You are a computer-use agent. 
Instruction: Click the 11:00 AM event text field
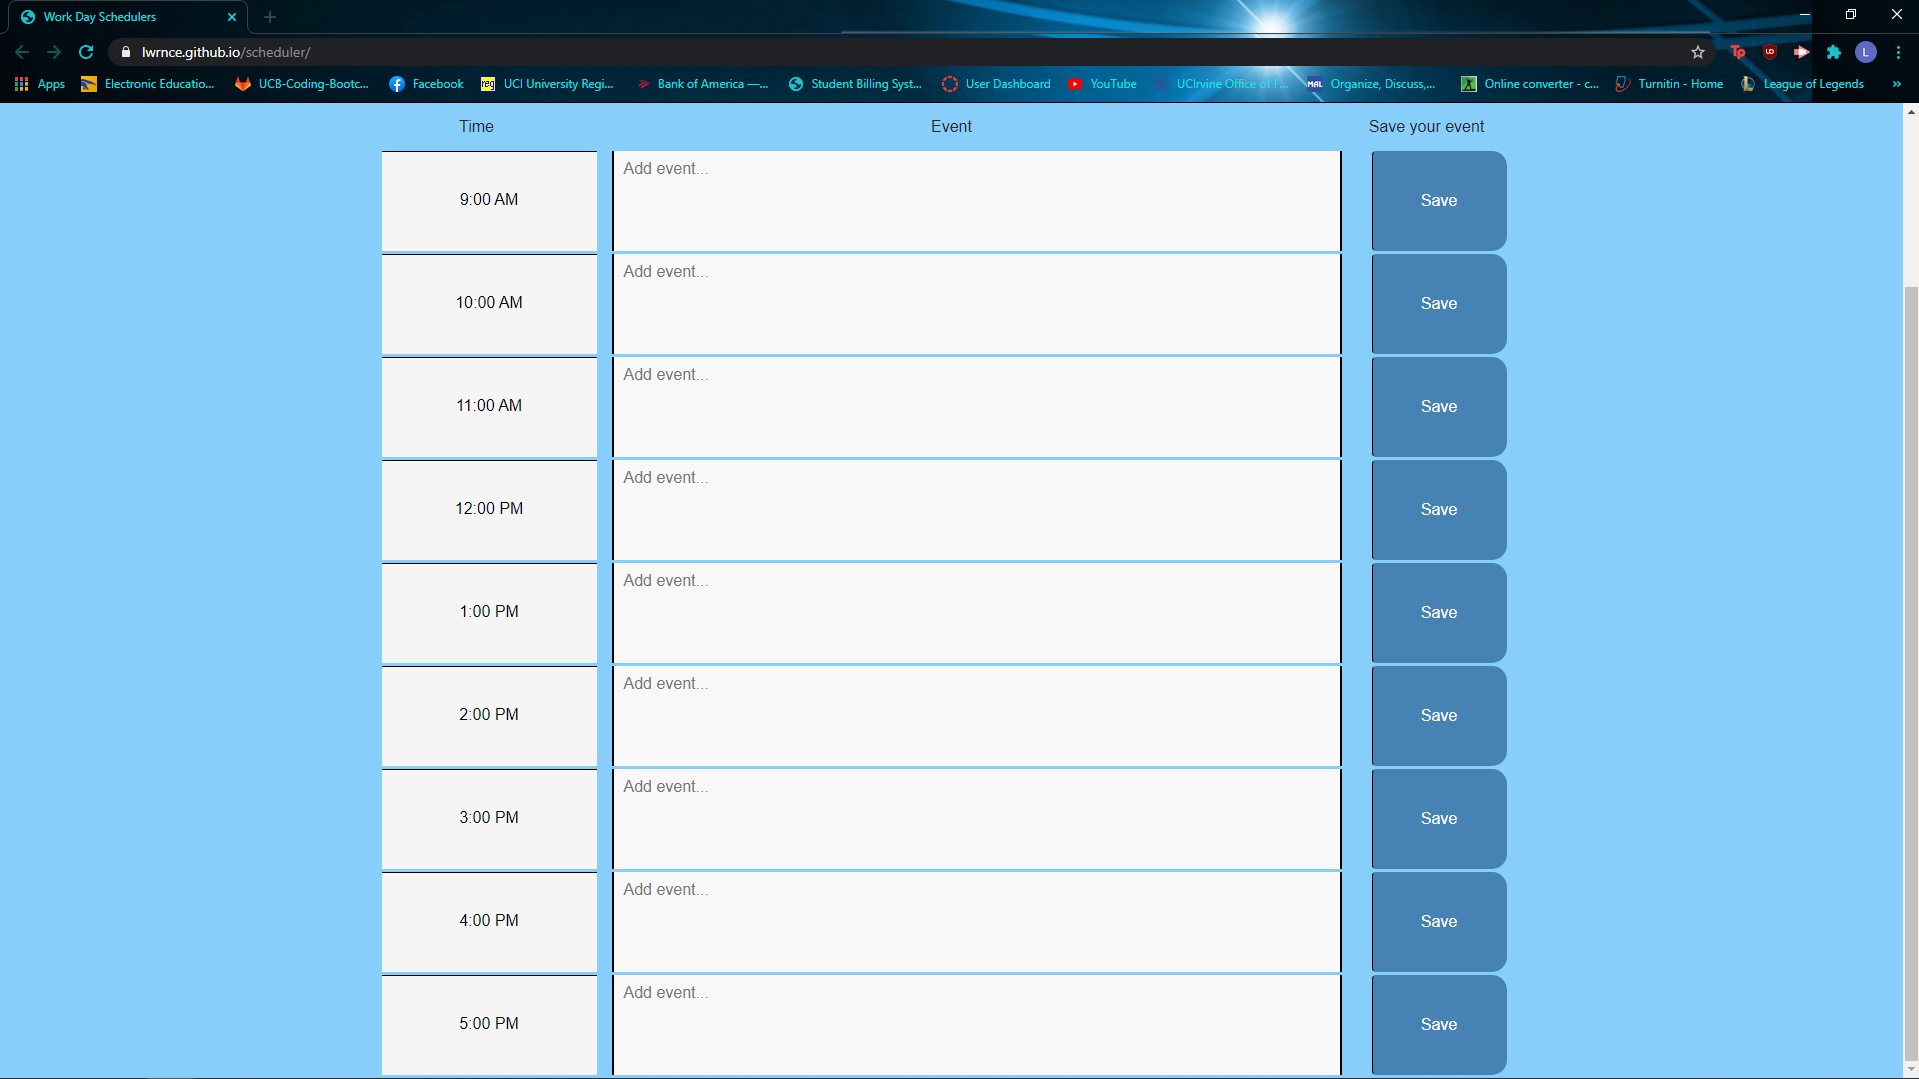tap(977, 407)
